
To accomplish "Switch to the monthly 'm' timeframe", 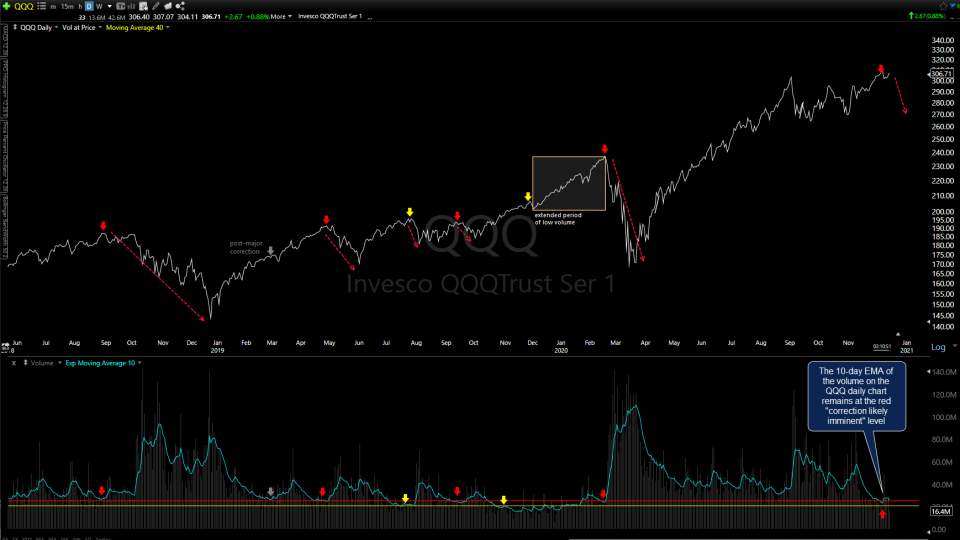I will [53, 6].
